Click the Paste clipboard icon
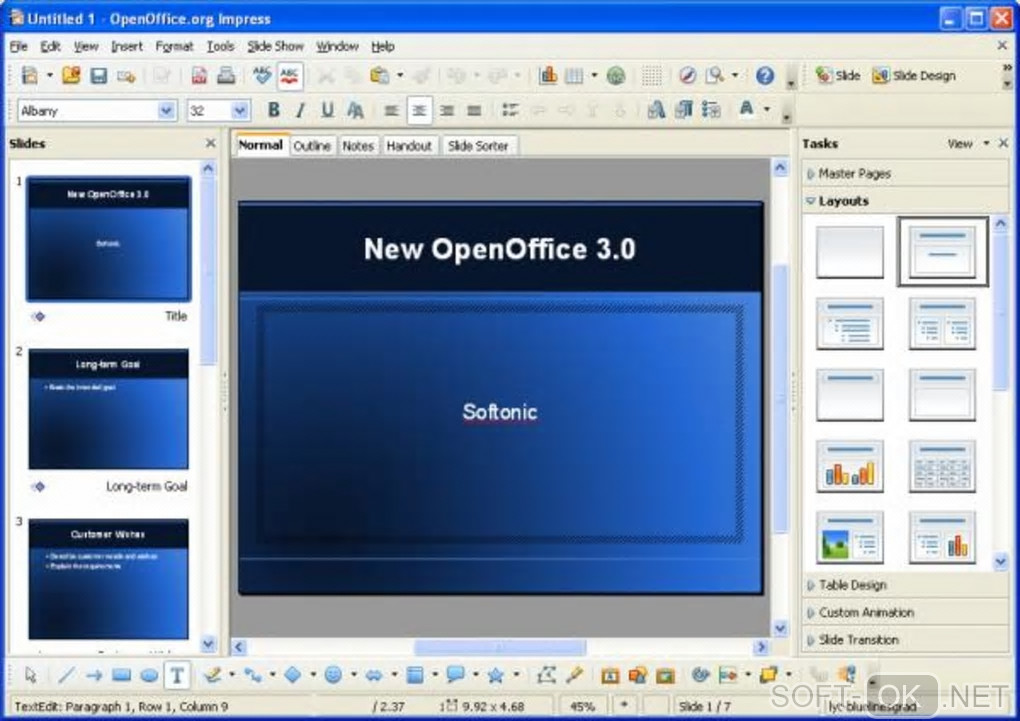1020x721 pixels. tap(379, 75)
